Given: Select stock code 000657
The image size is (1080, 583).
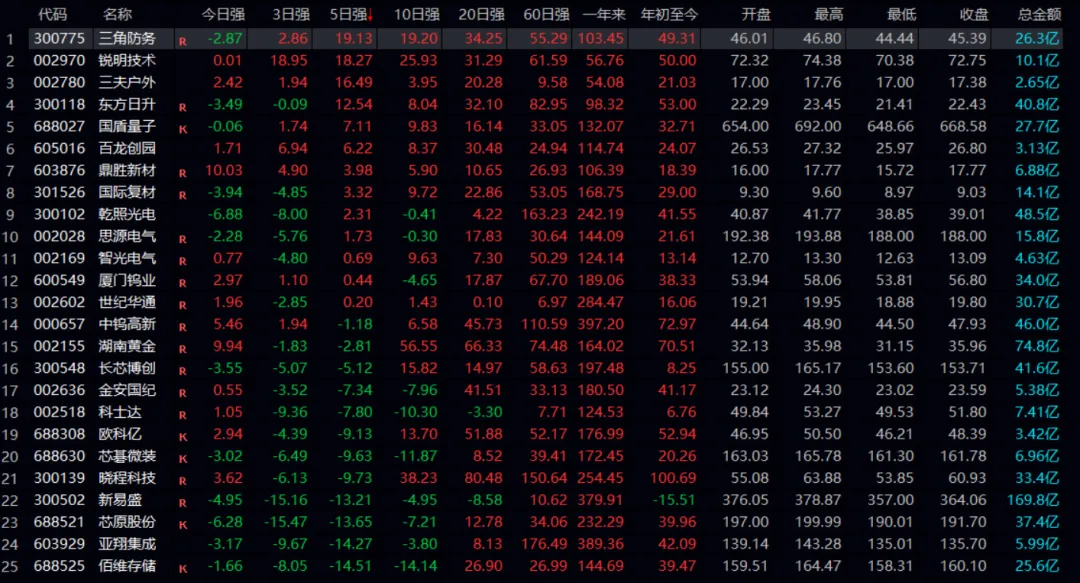Looking at the screenshot, I should coord(59,324).
